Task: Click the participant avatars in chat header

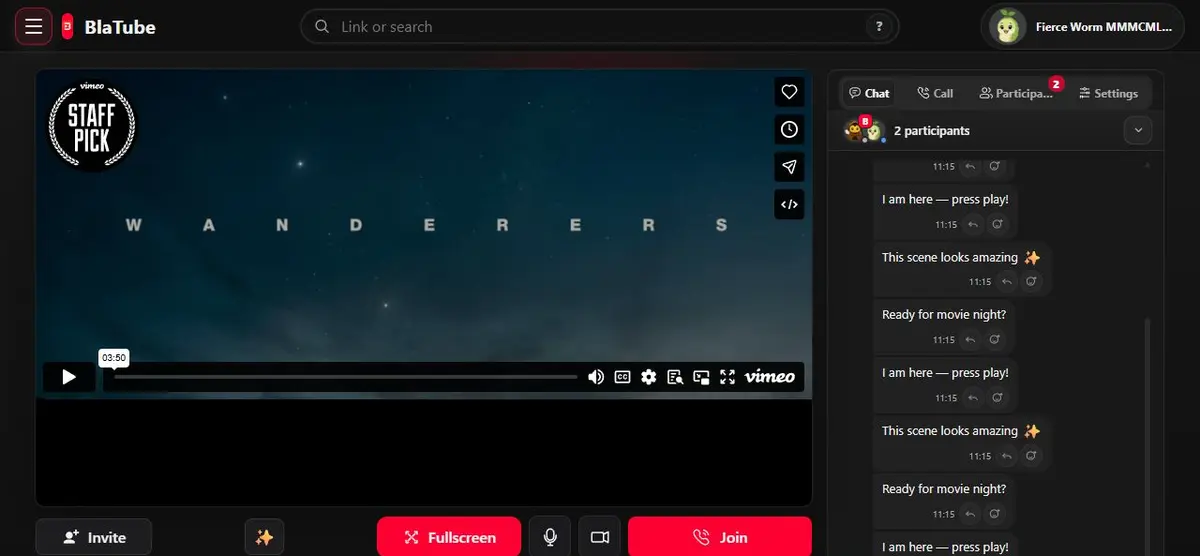Action: click(x=865, y=131)
